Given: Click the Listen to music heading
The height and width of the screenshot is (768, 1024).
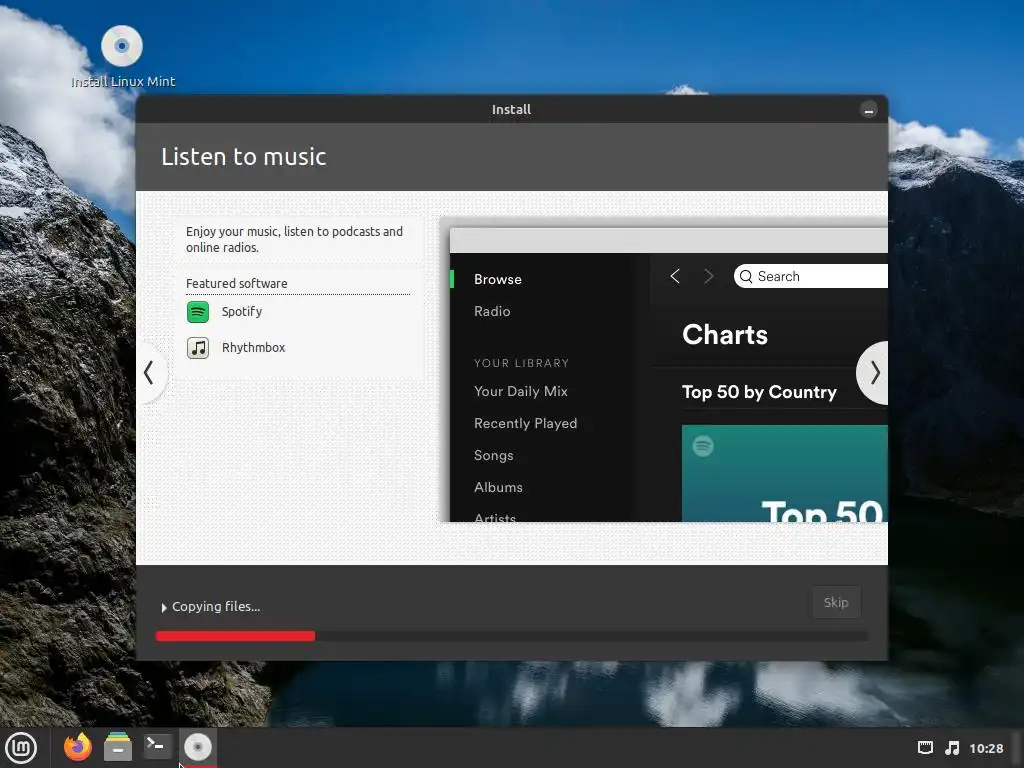Looking at the screenshot, I should click(x=244, y=157).
